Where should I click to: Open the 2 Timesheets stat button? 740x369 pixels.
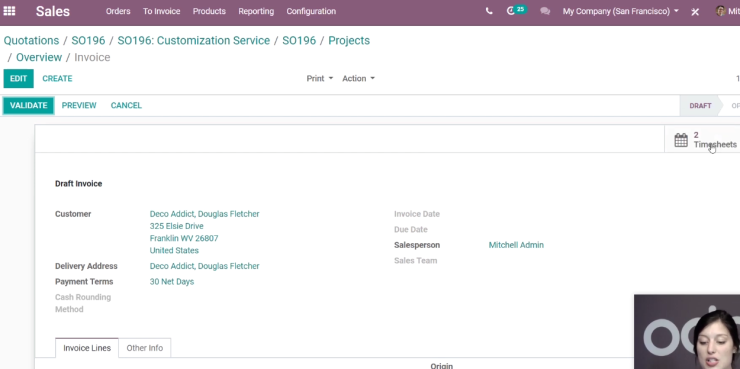702,140
